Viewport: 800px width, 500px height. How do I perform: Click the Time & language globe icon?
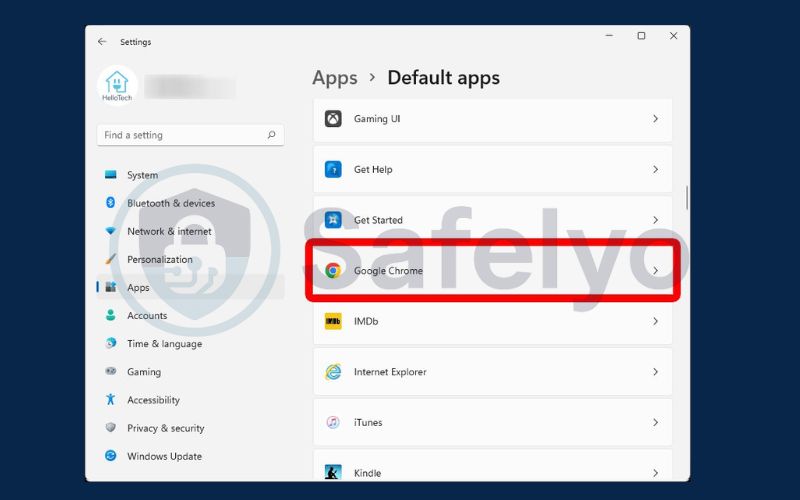(x=111, y=343)
